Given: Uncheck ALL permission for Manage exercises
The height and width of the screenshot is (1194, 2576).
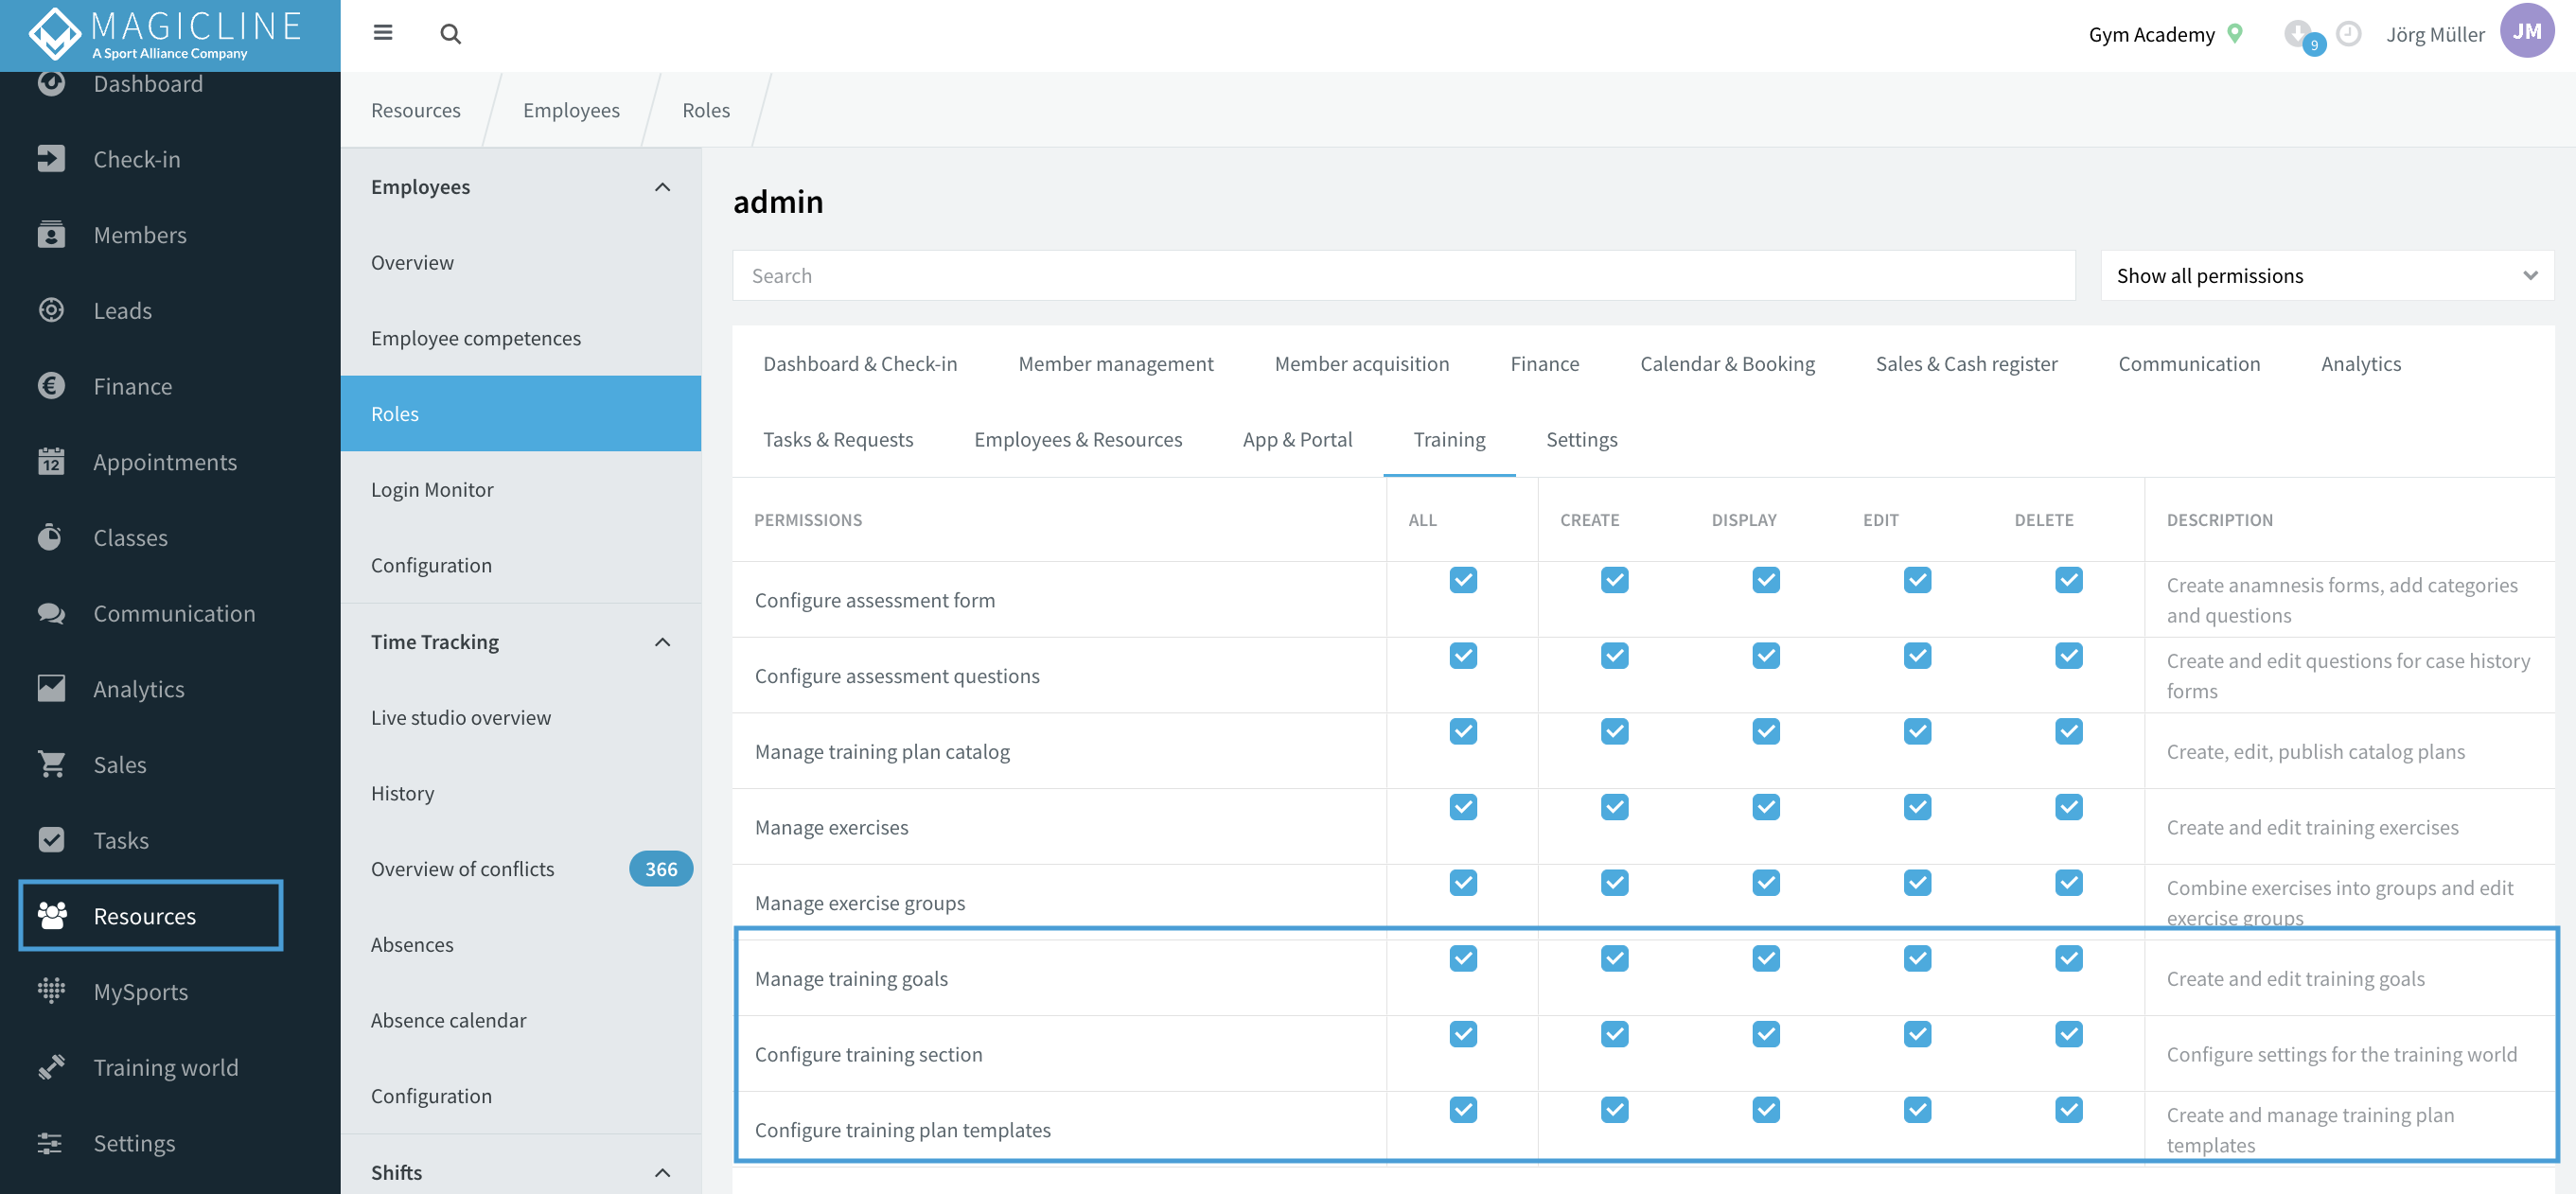Looking at the screenshot, I should [x=1463, y=806].
